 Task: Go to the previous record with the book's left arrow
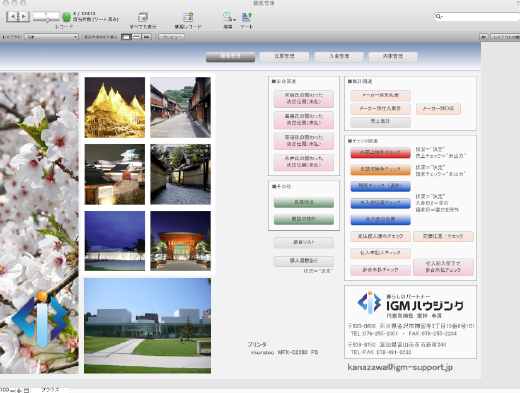tap(13, 16)
